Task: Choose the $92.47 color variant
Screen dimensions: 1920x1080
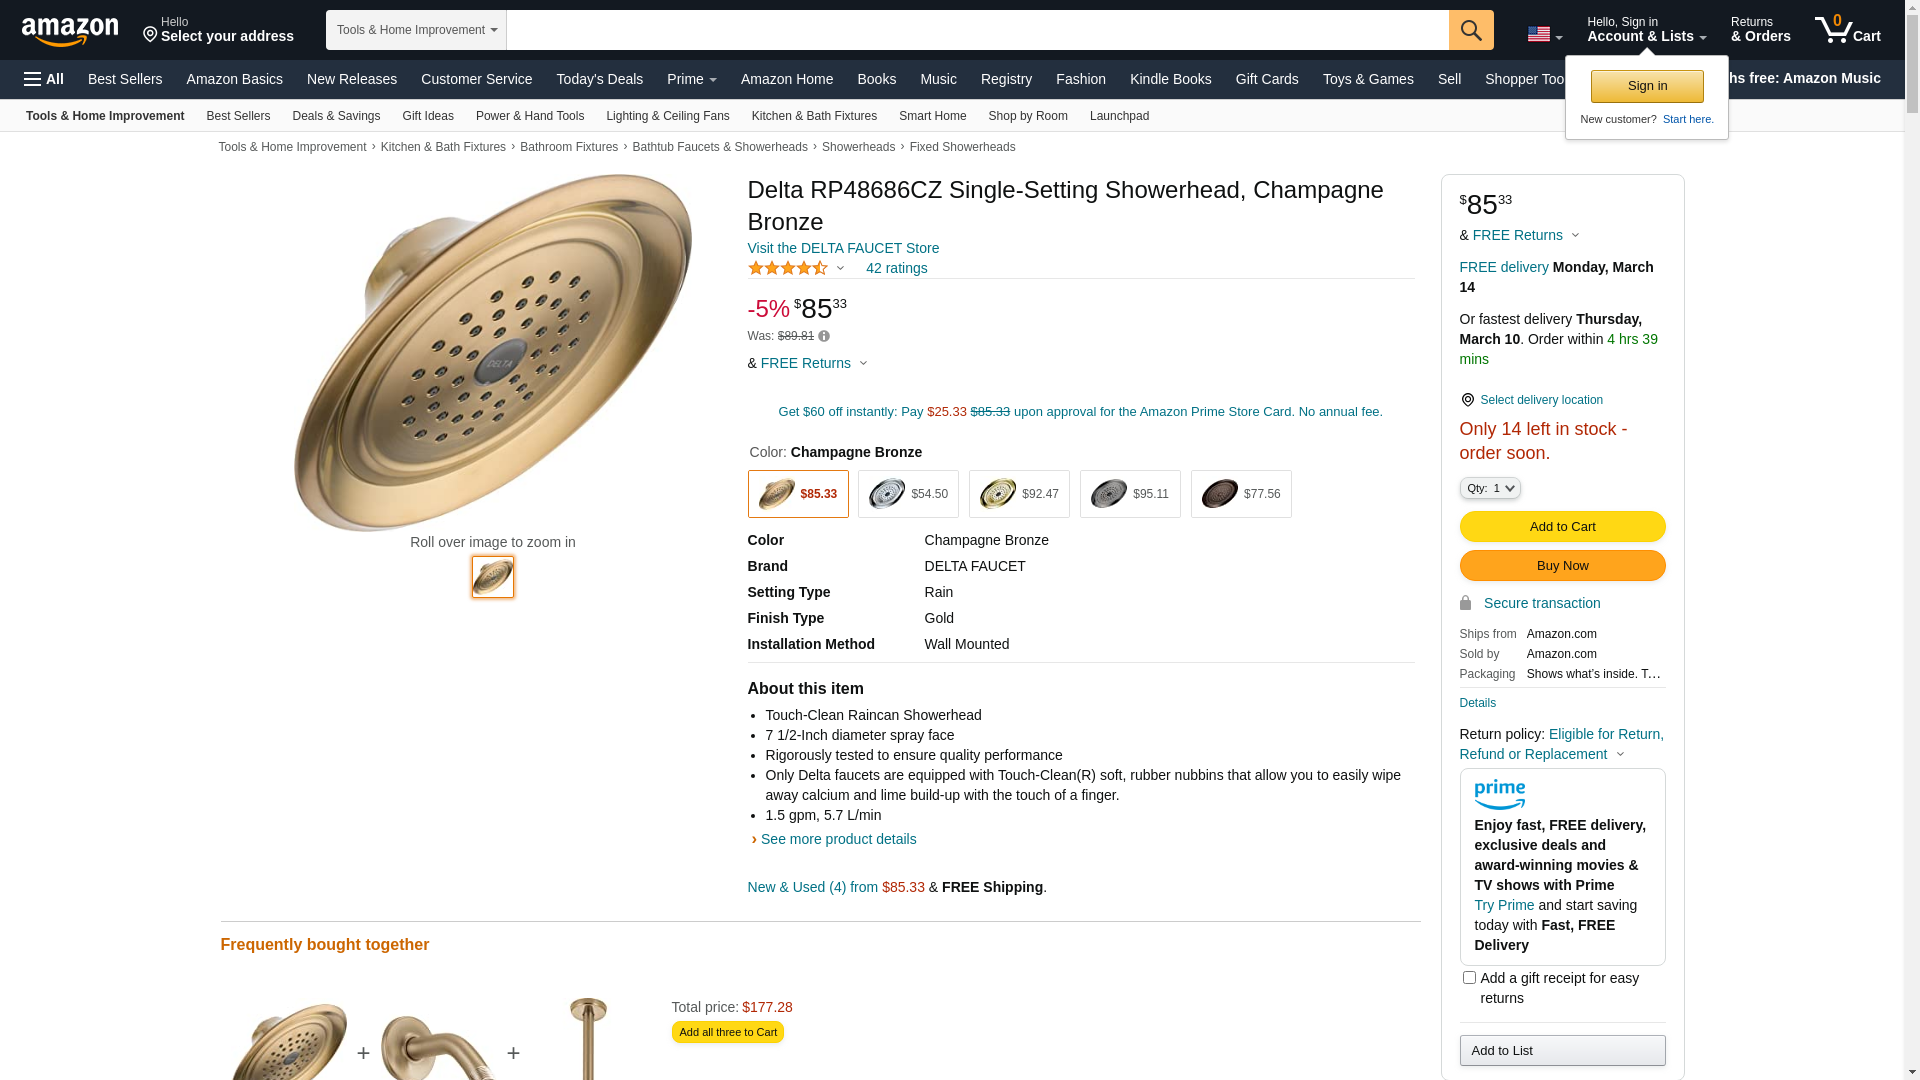Action: click(x=1019, y=494)
